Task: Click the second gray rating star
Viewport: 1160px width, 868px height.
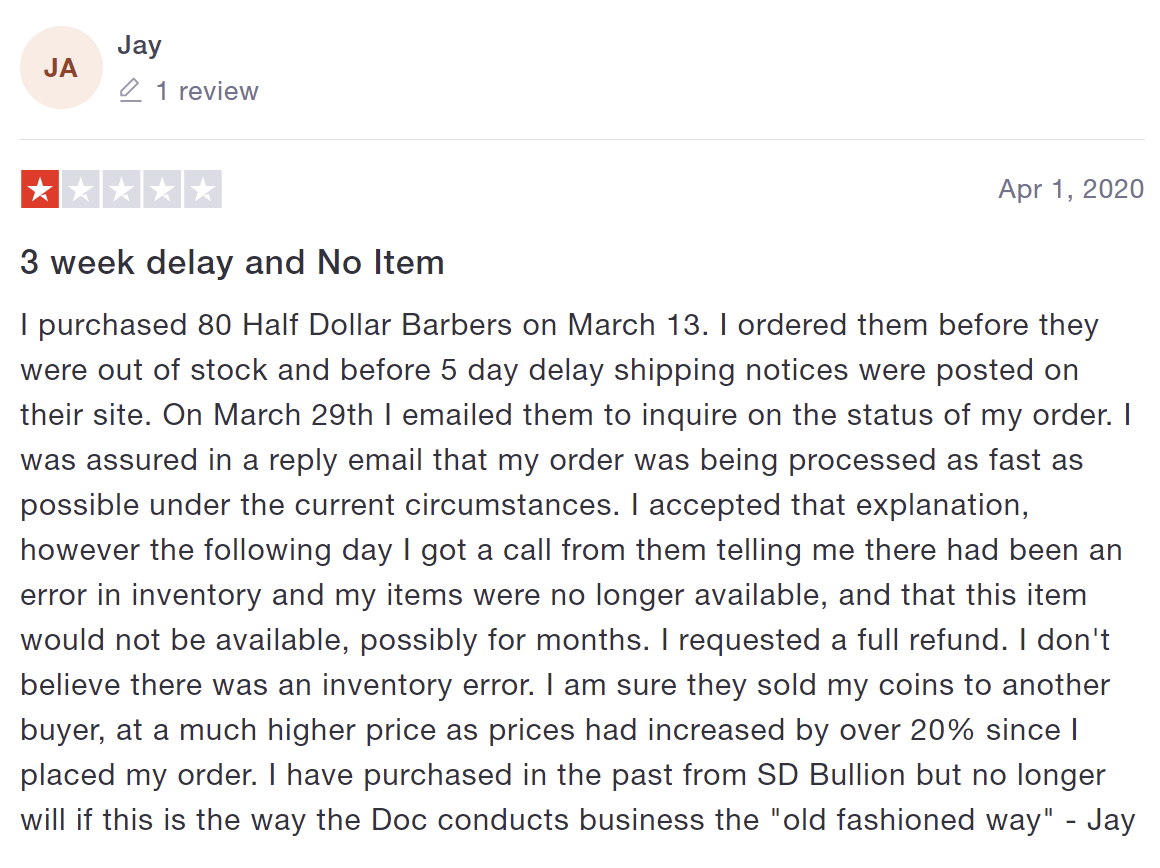Action: point(81,189)
